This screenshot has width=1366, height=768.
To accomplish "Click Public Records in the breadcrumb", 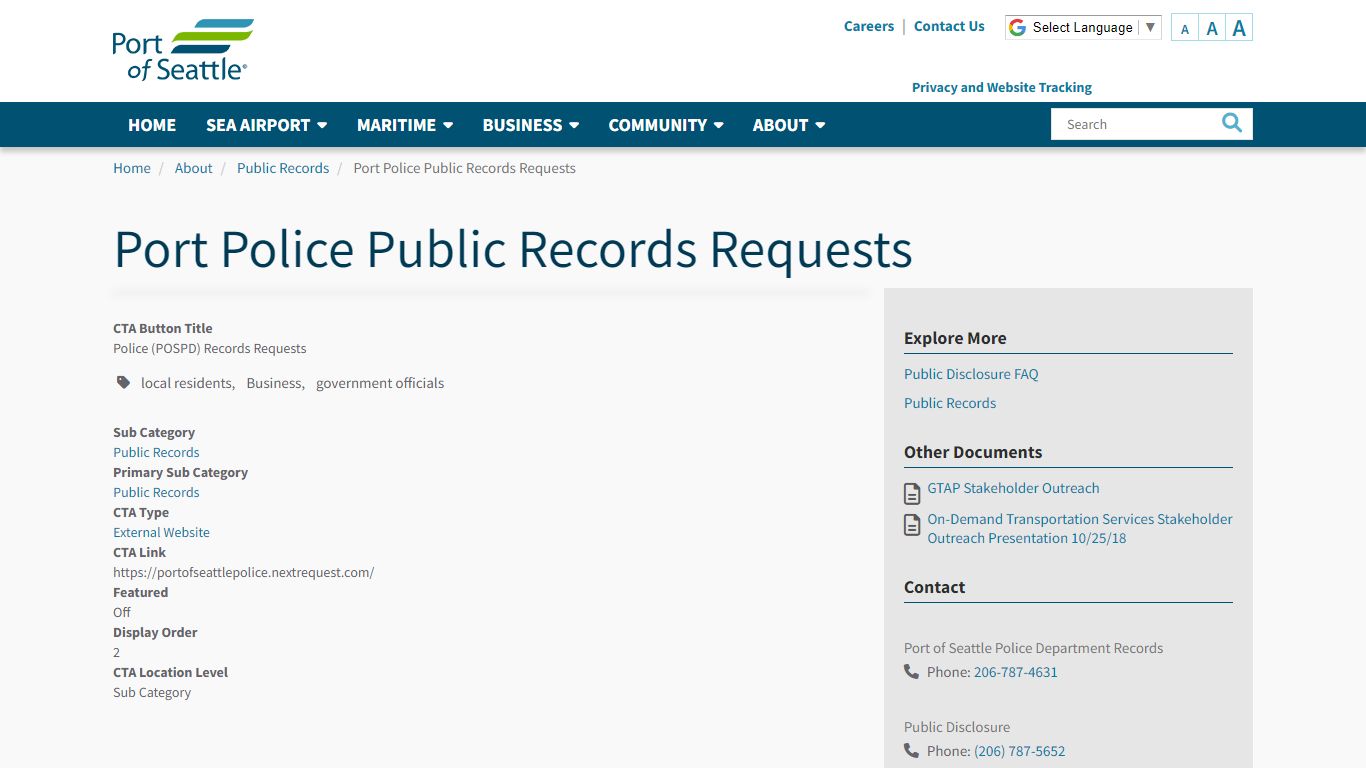I will click(283, 168).
